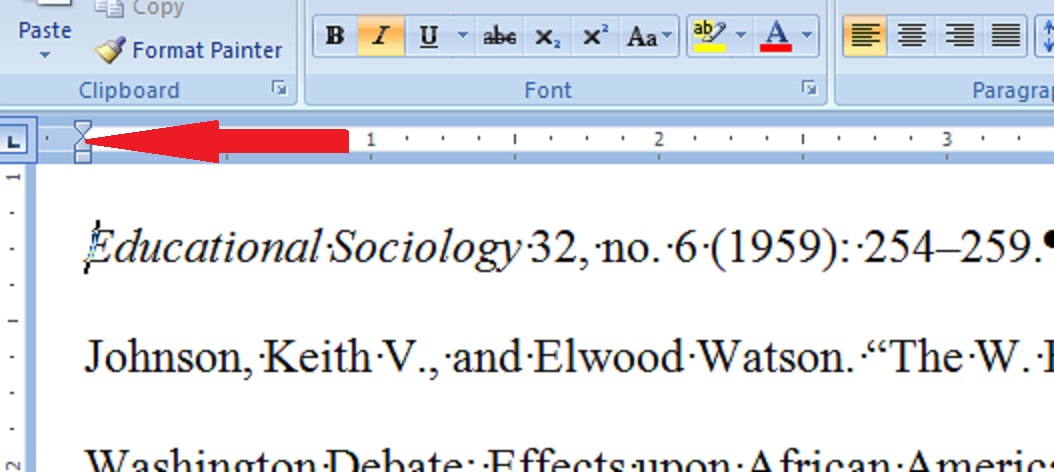Open the Paste dropdown arrow
Screen dimensions: 1054x472
point(44,55)
